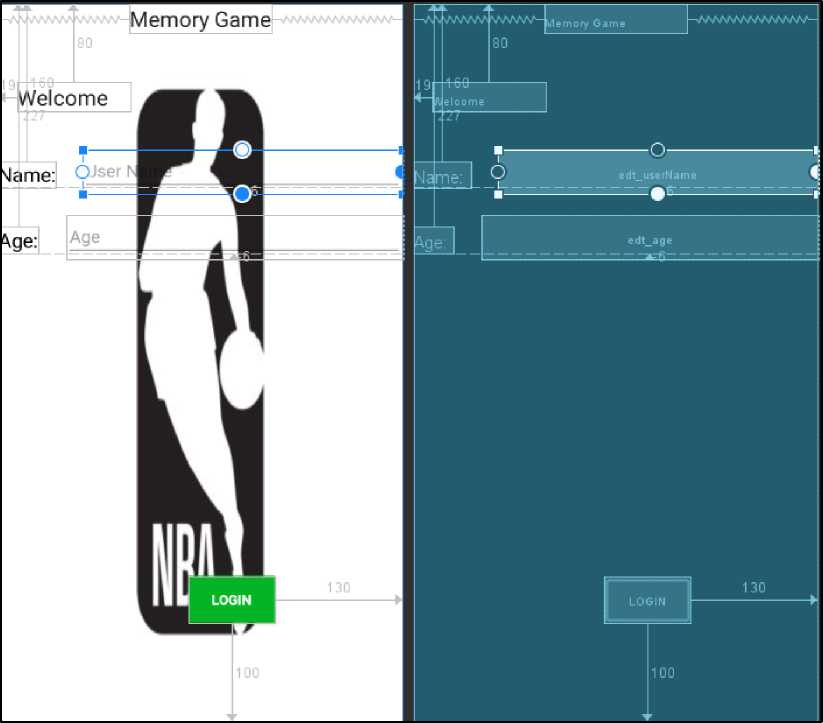
Task: Select the NBA logo image in design view
Action: (x=200, y=361)
